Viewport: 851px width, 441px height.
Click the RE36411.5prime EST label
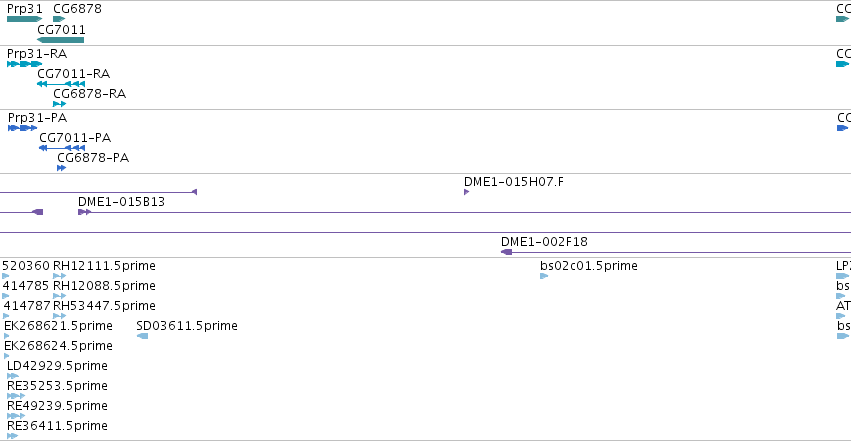[x=57, y=426]
